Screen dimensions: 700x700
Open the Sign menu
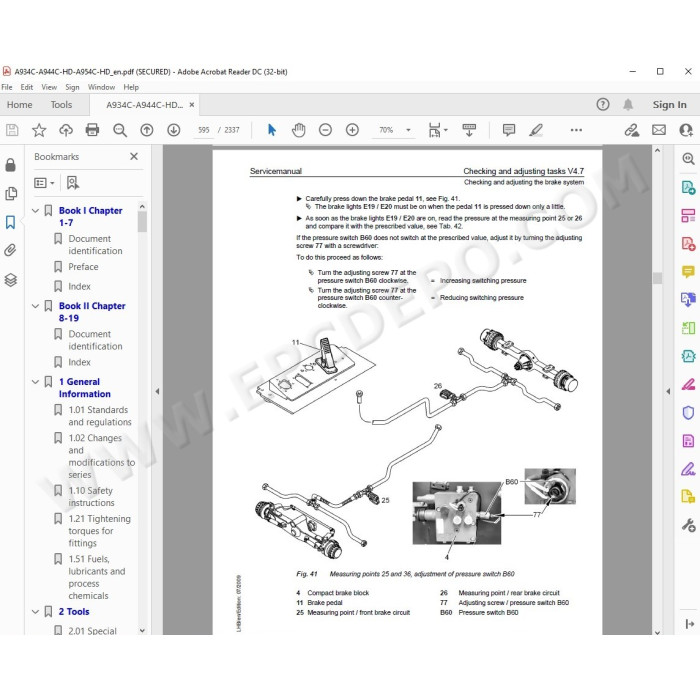[72, 87]
